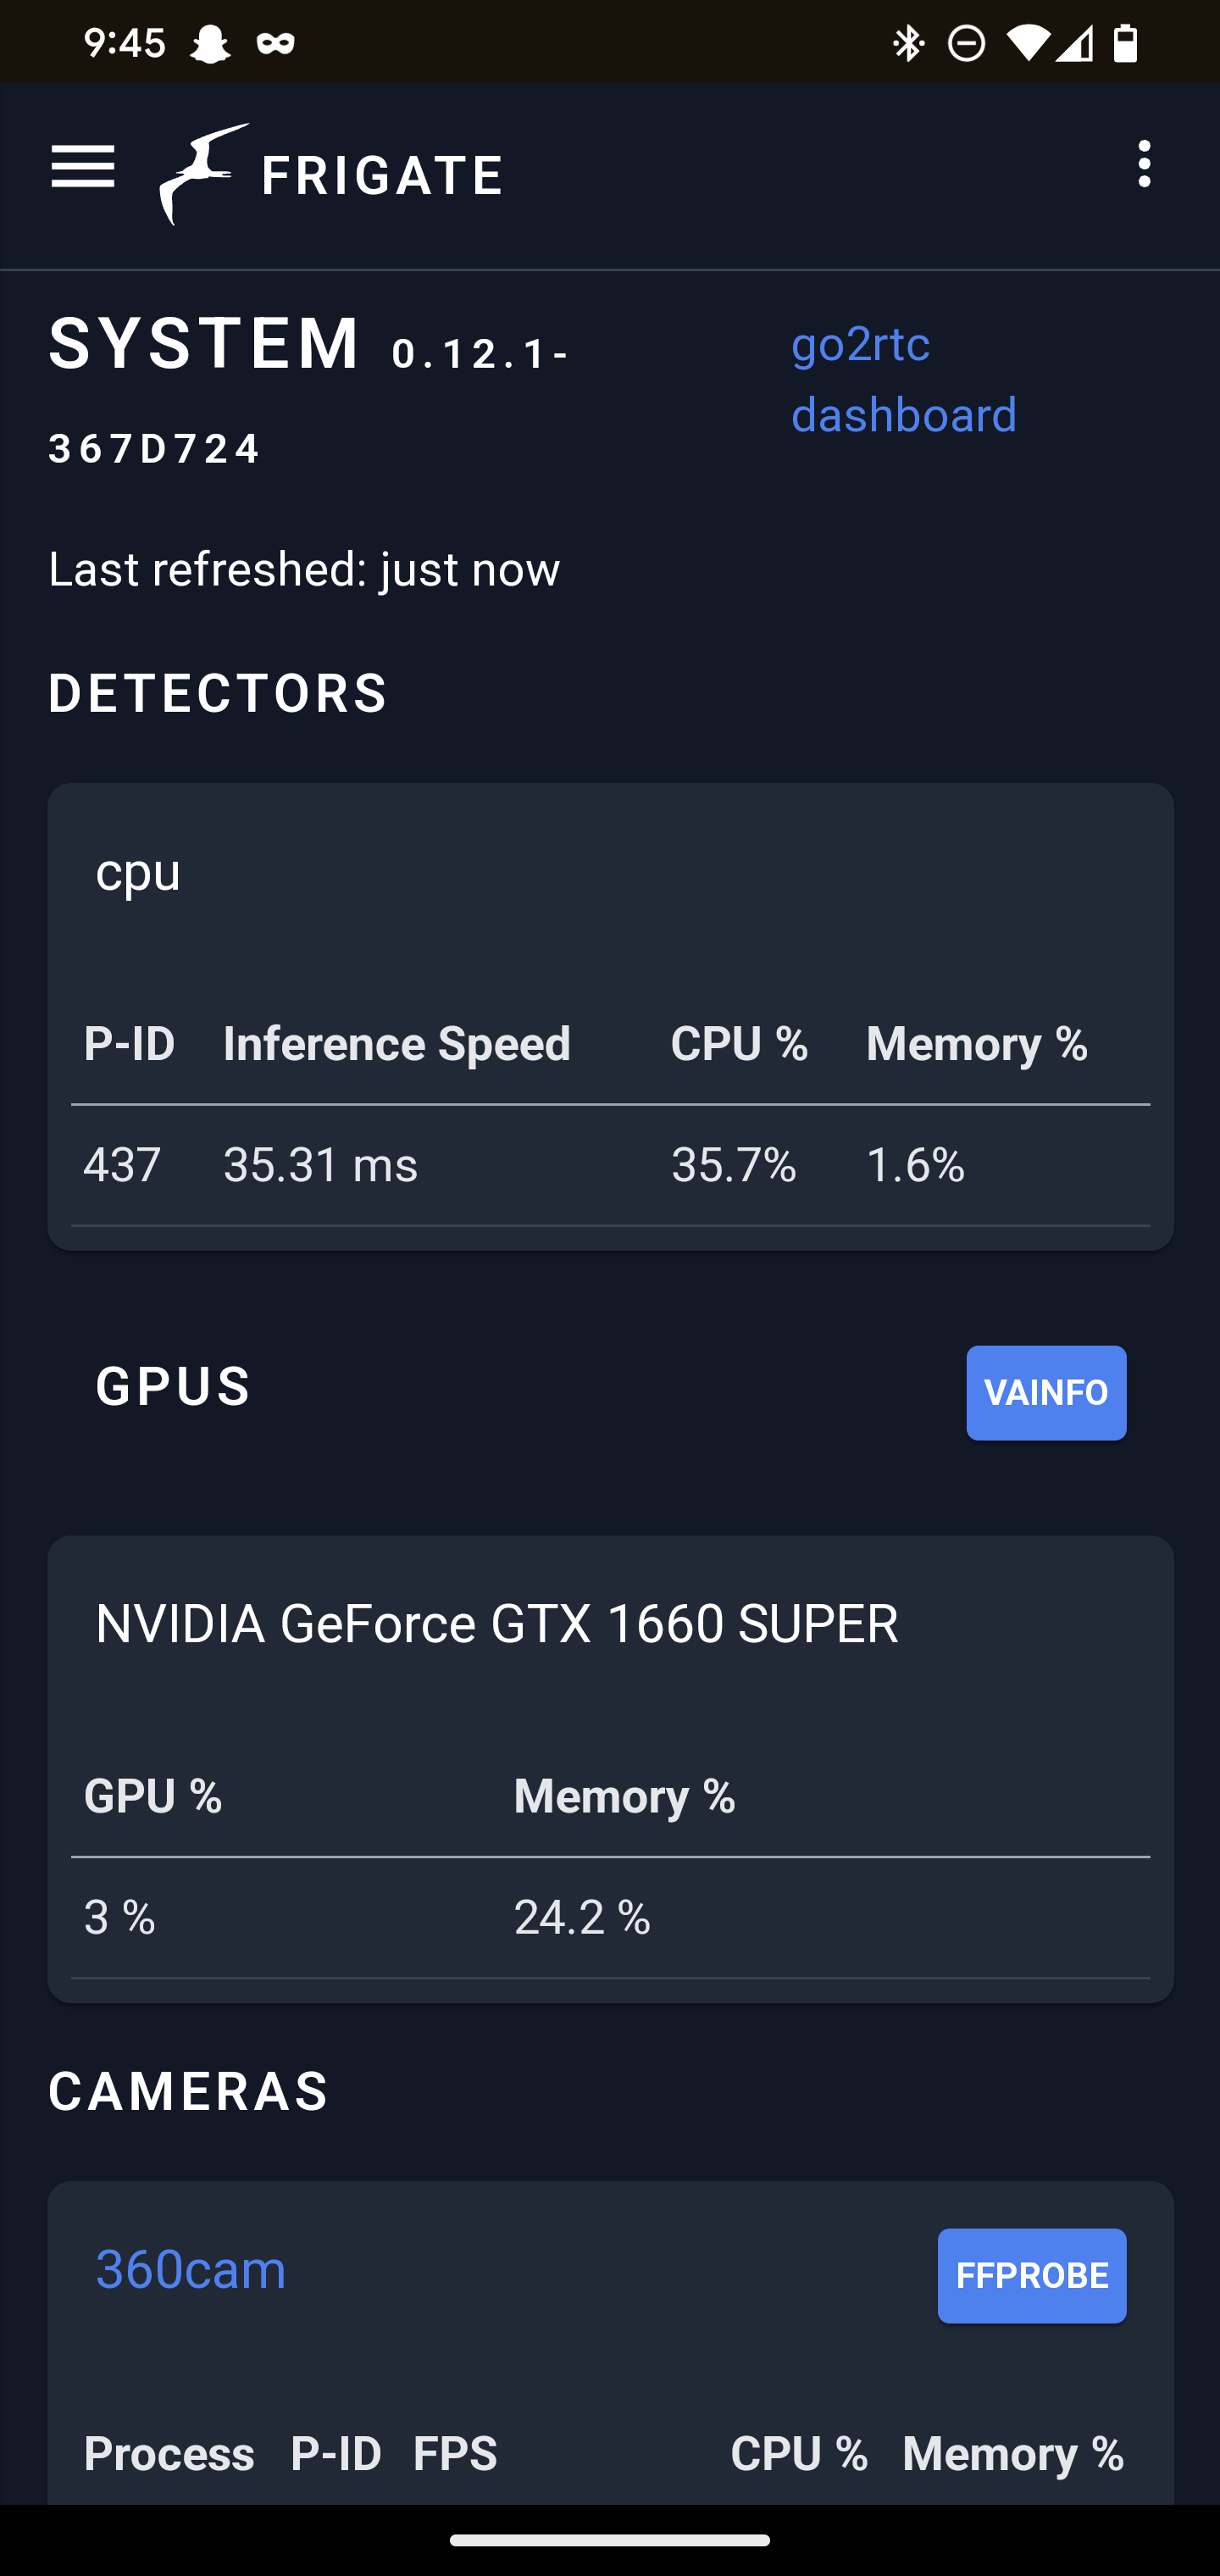Viewport: 1220px width, 2576px height.
Task: Tap the gesture navigation bar at bottom
Action: point(610,2541)
